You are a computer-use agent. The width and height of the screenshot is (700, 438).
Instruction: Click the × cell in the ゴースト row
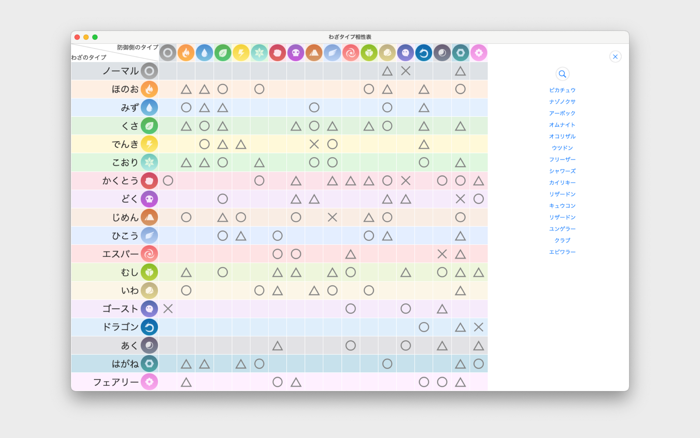[168, 309]
